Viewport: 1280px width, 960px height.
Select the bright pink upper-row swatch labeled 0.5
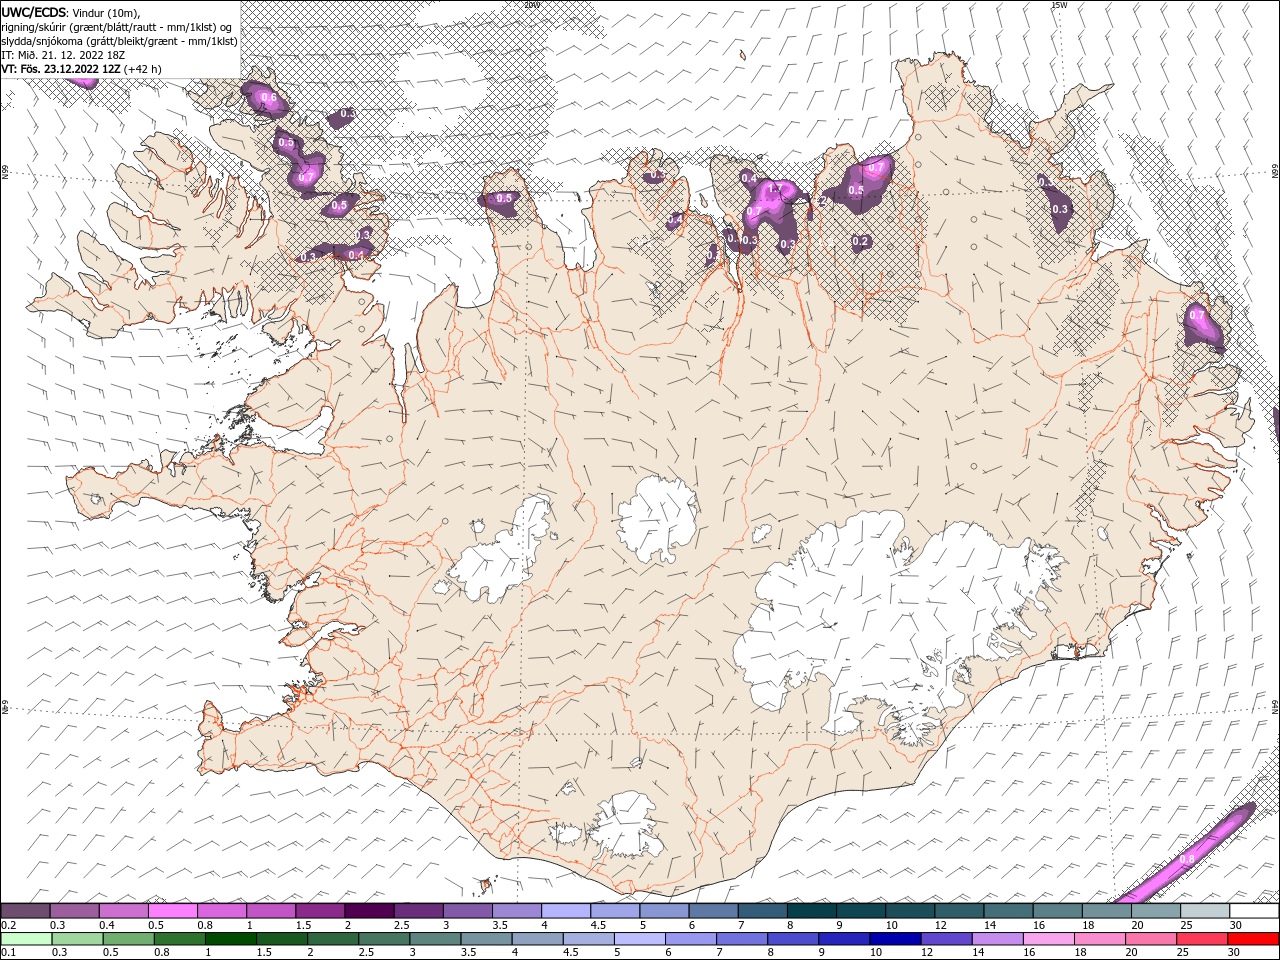[173, 911]
